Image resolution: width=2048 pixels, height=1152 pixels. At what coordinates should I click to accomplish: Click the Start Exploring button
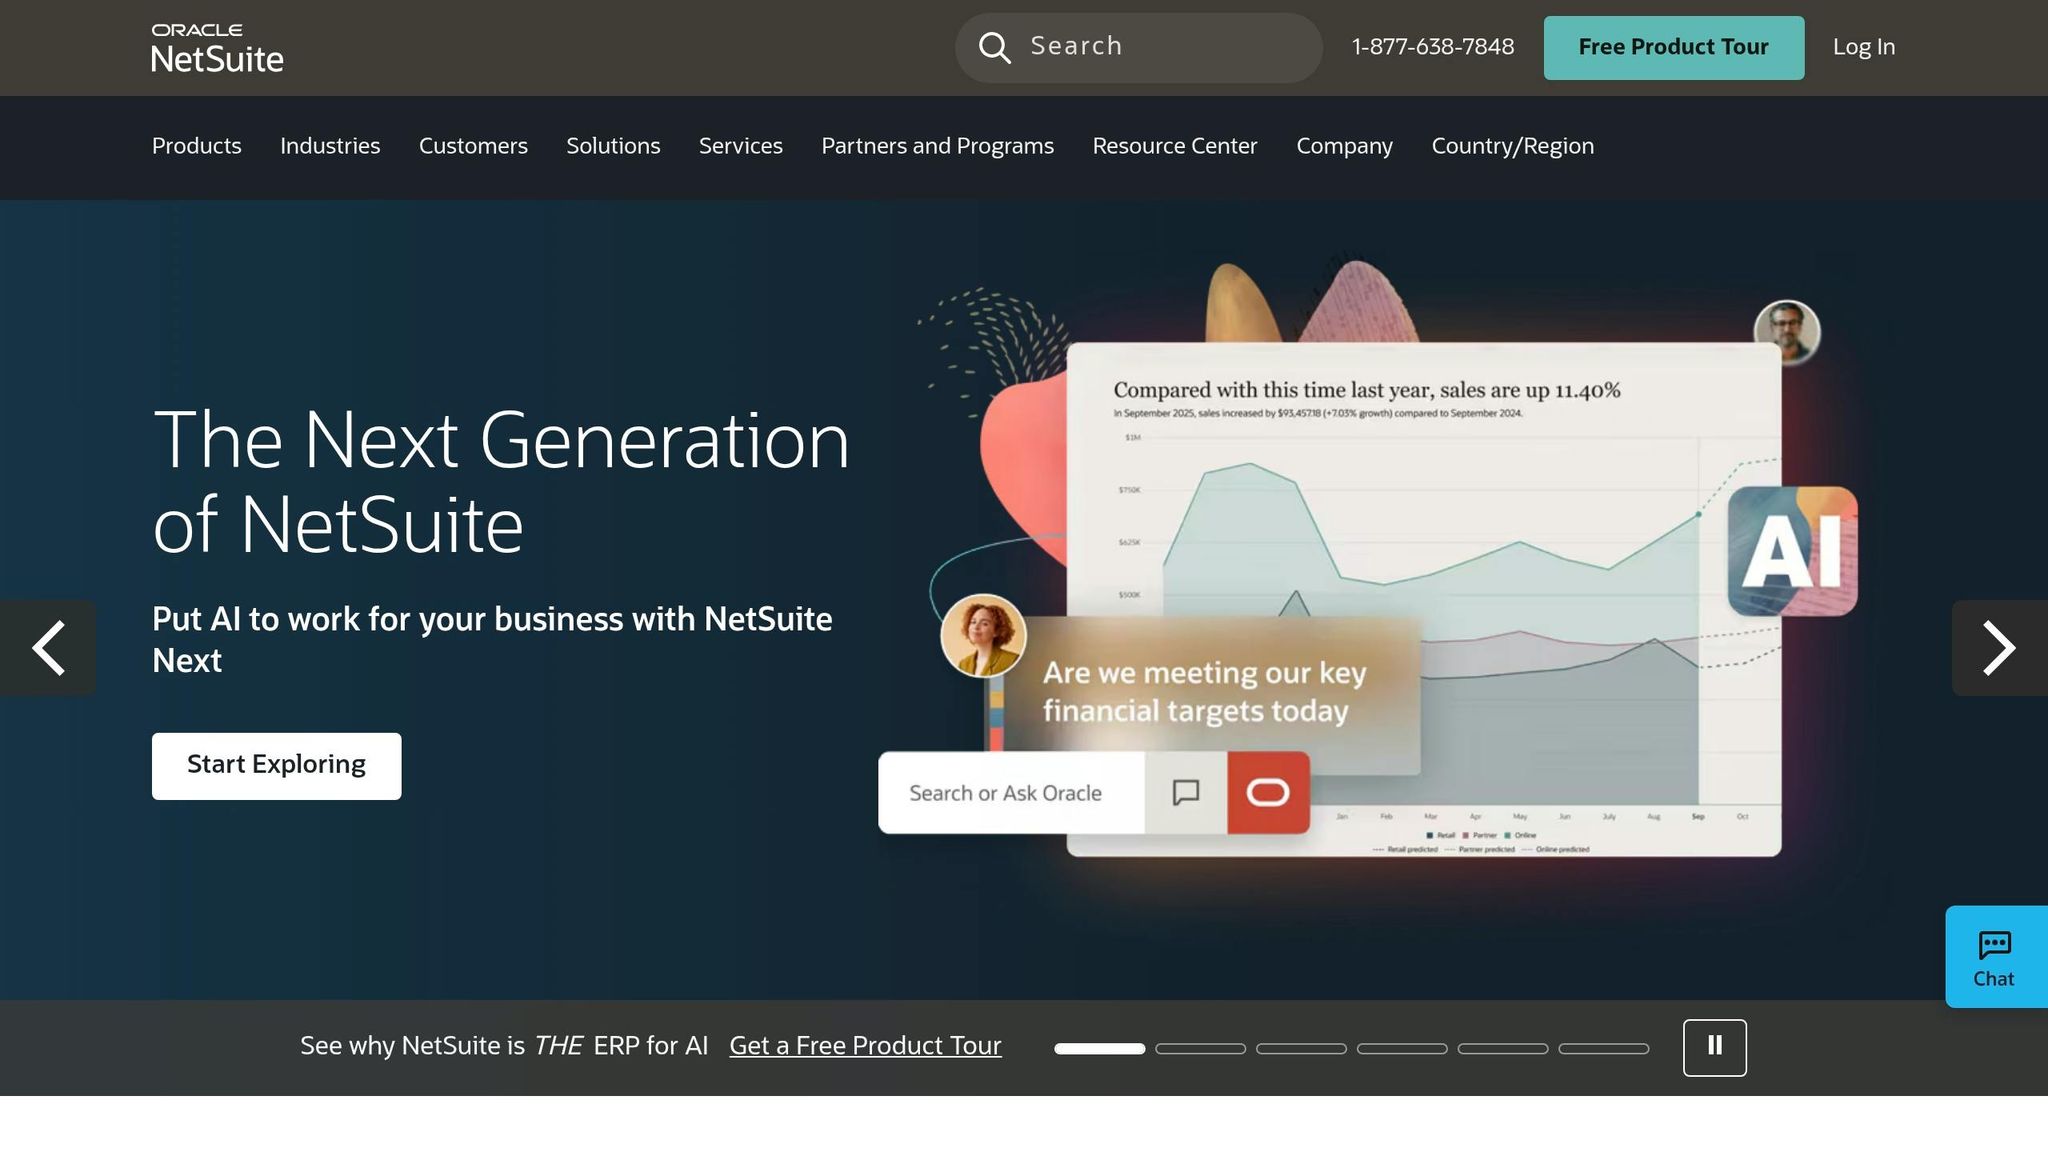tap(276, 766)
